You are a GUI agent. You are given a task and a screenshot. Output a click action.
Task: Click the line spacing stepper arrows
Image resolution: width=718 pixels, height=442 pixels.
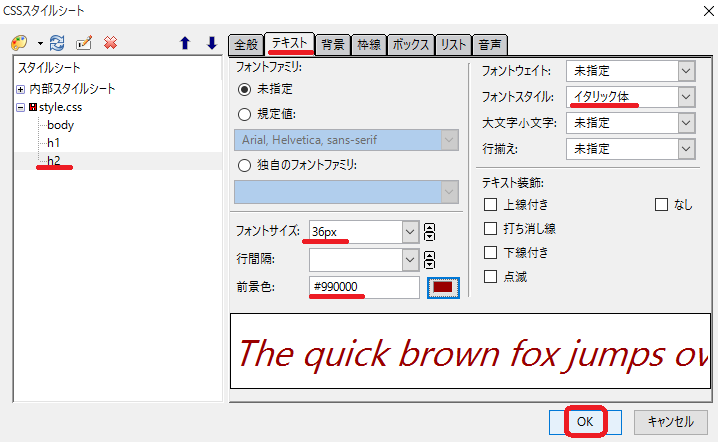pyautogui.click(x=430, y=260)
